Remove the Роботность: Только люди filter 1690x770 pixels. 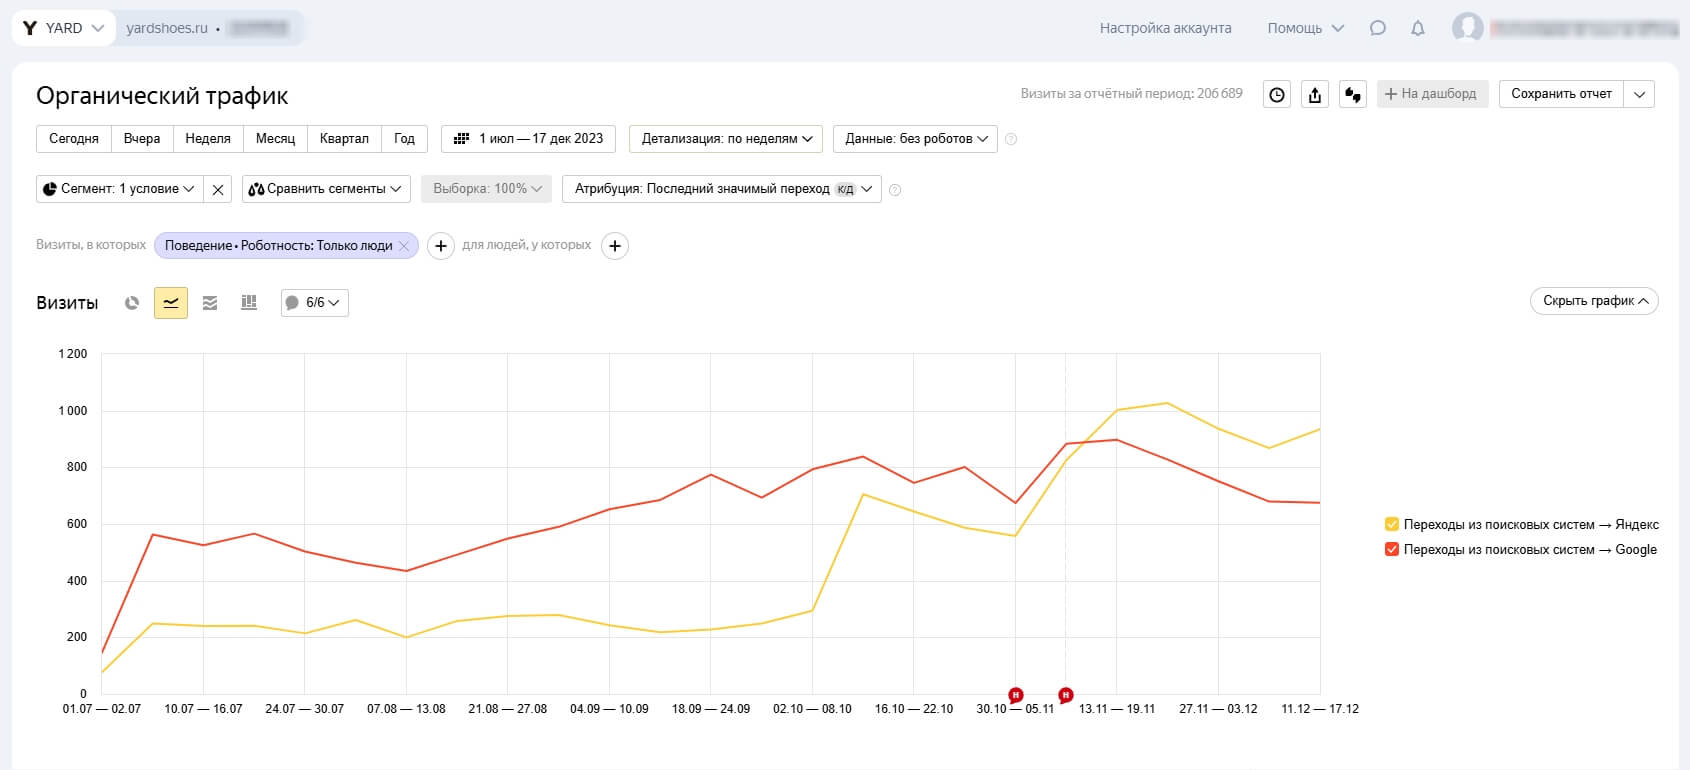pos(404,246)
